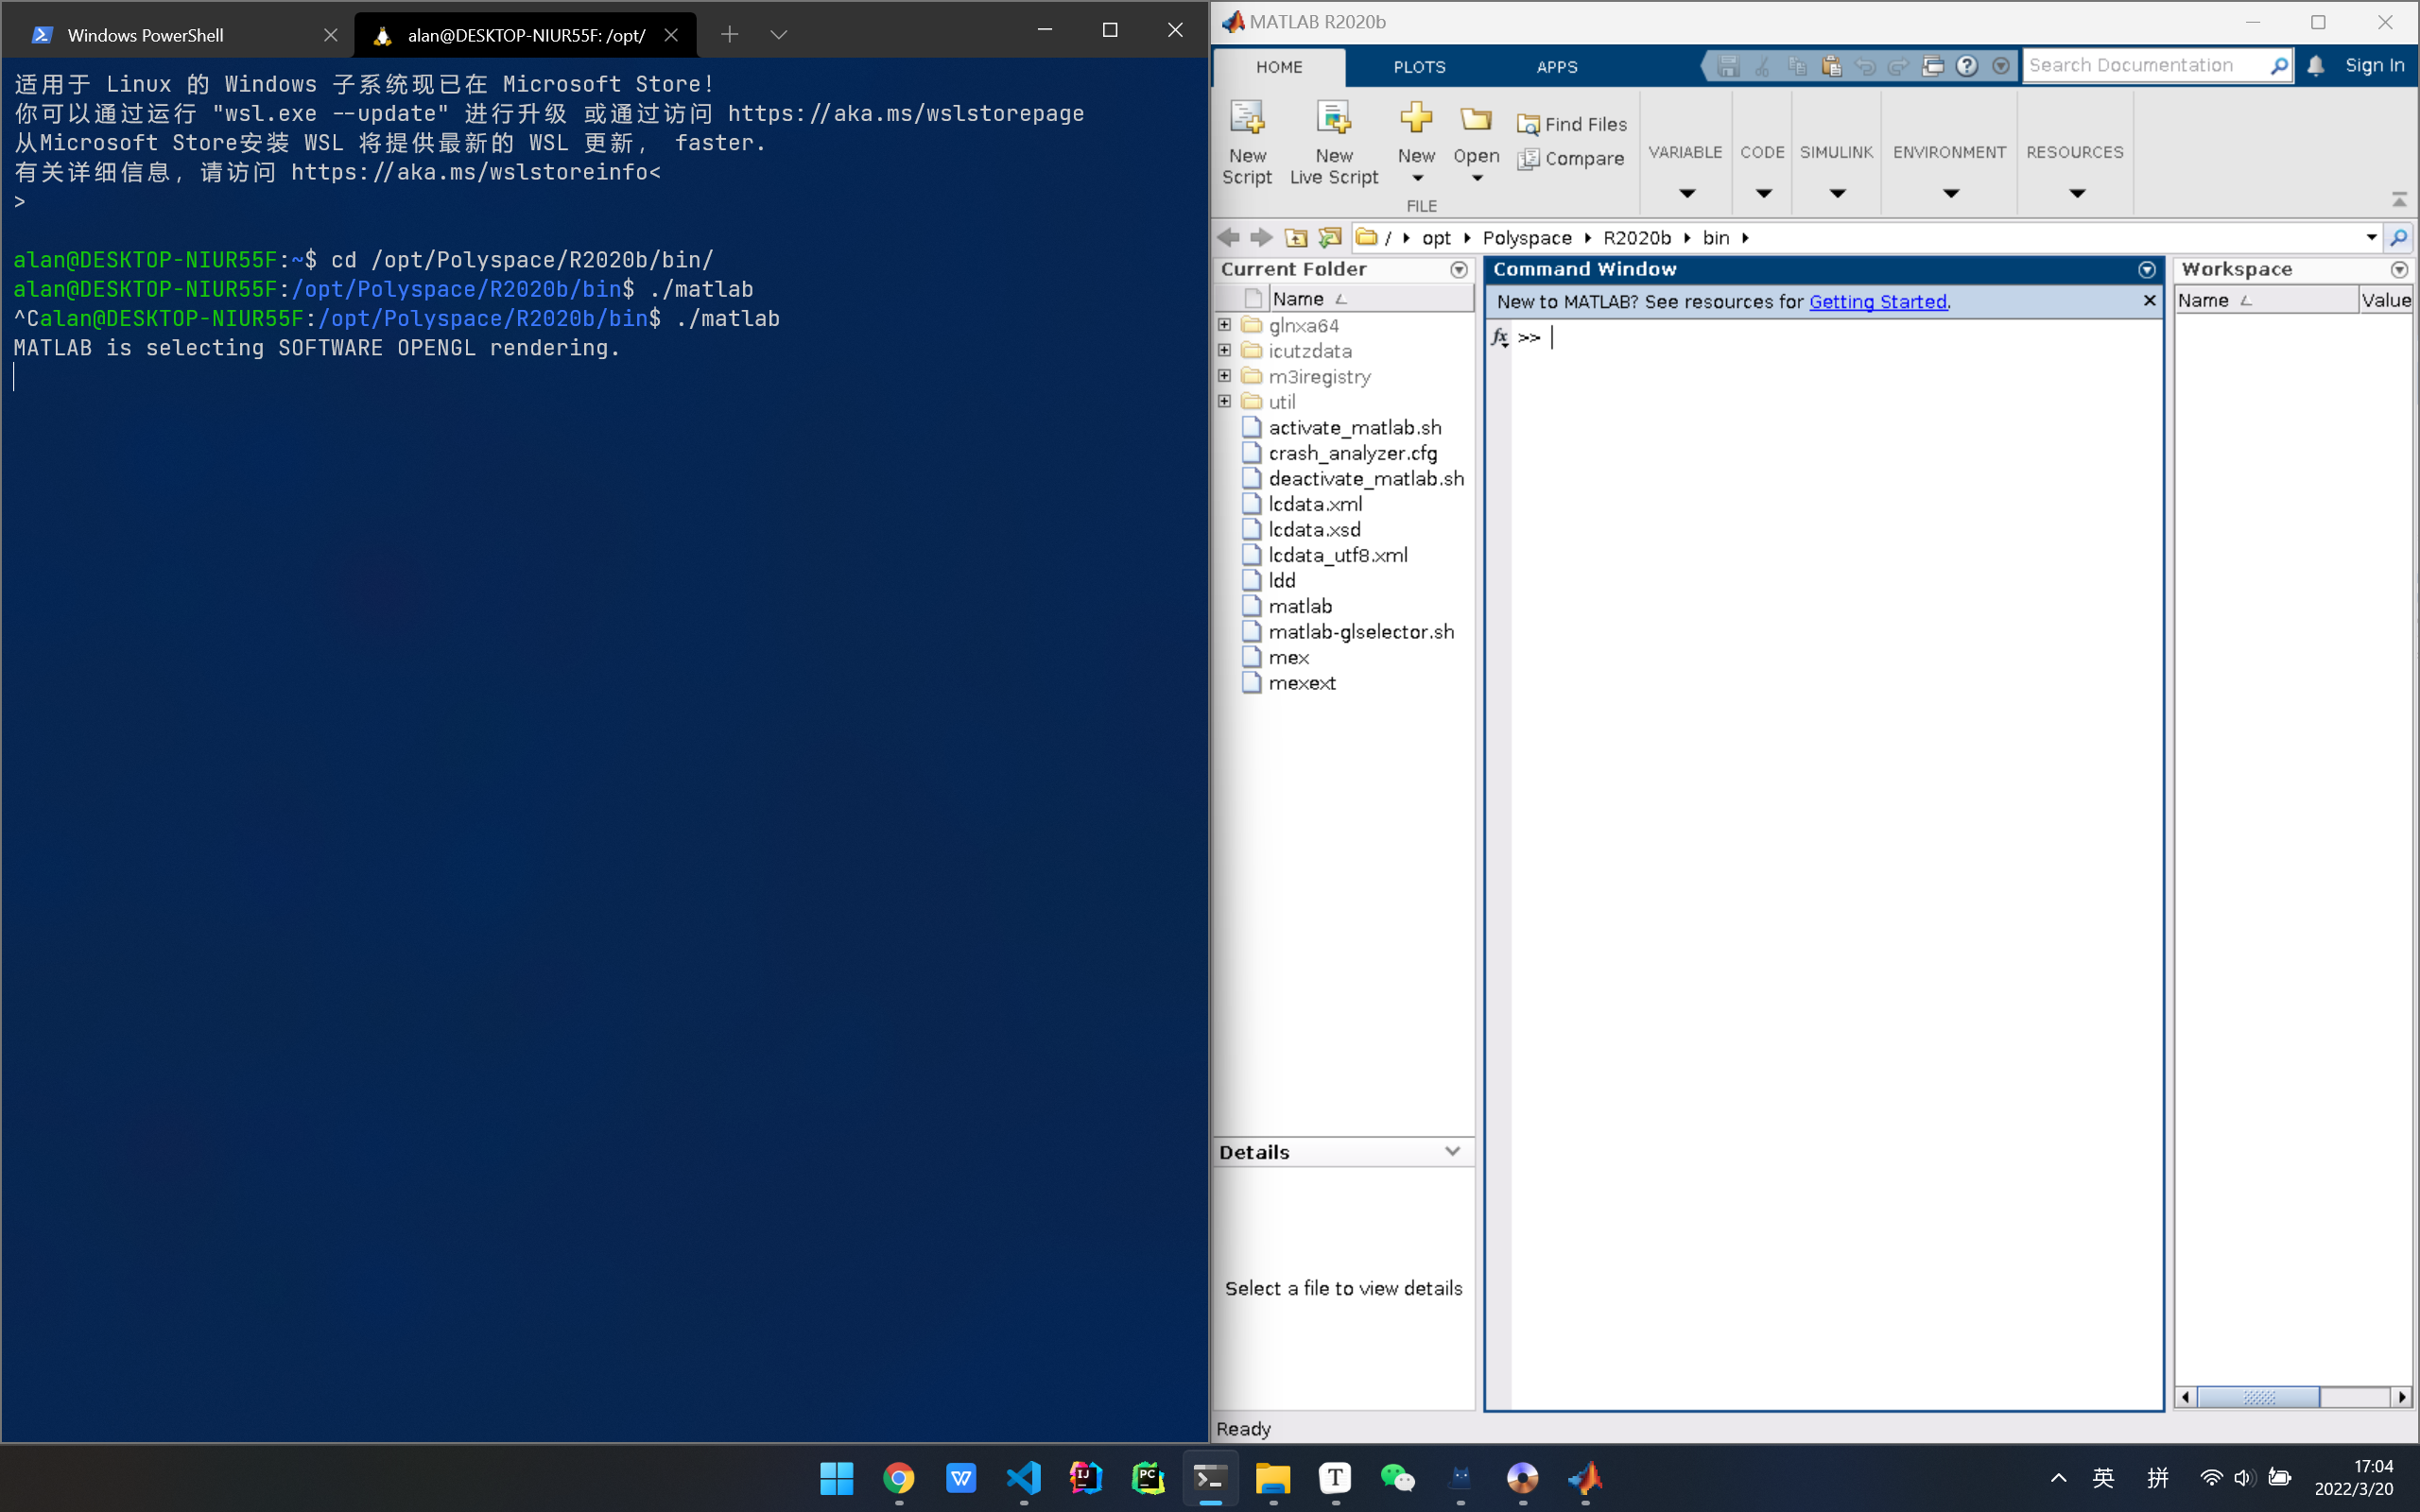Toggle the Workspace panel collapse arrow
This screenshot has width=2420, height=1512.
click(2401, 268)
